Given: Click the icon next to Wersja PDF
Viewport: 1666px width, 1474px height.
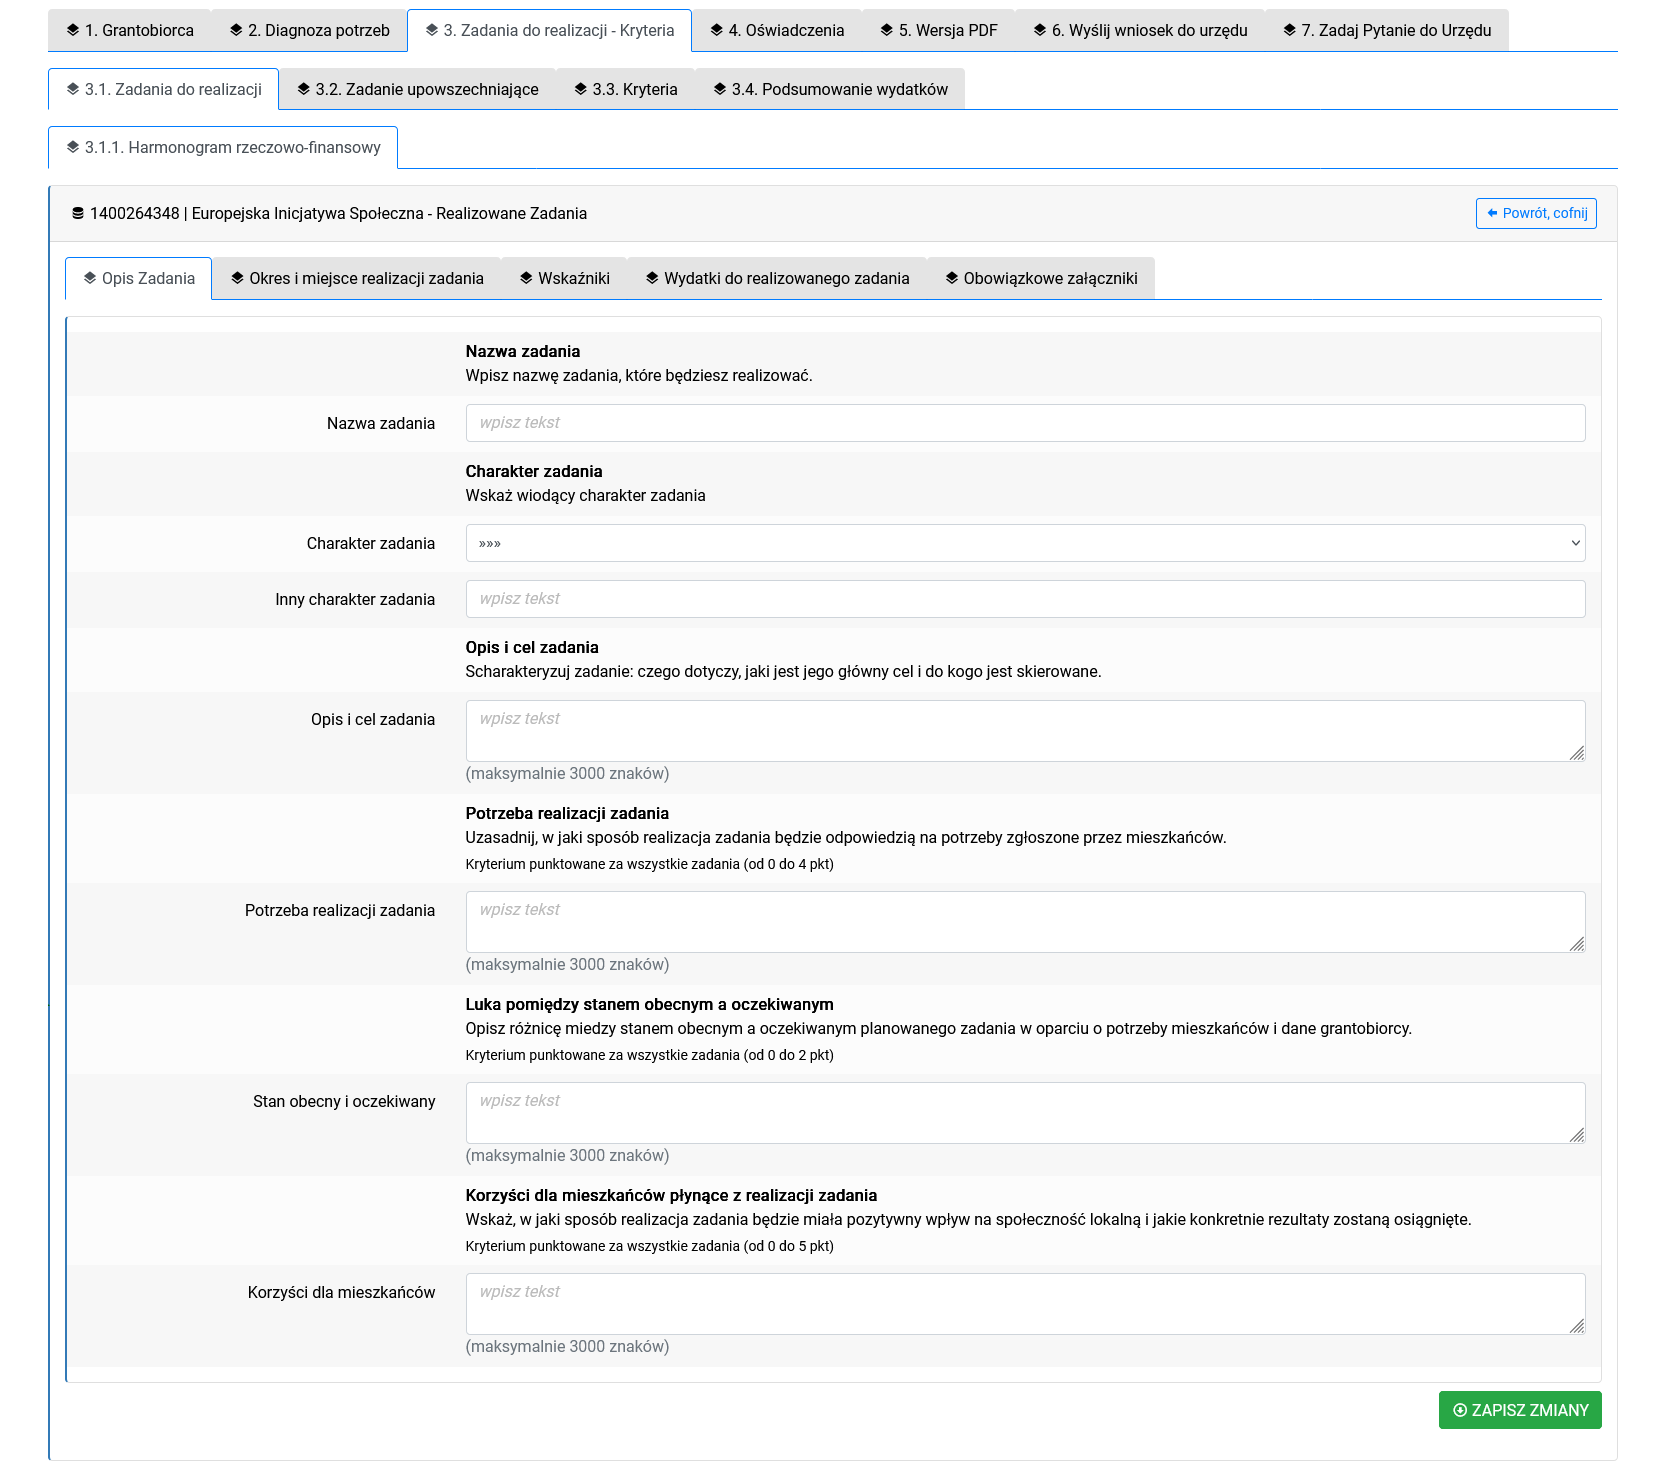Looking at the screenshot, I should [x=887, y=30].
